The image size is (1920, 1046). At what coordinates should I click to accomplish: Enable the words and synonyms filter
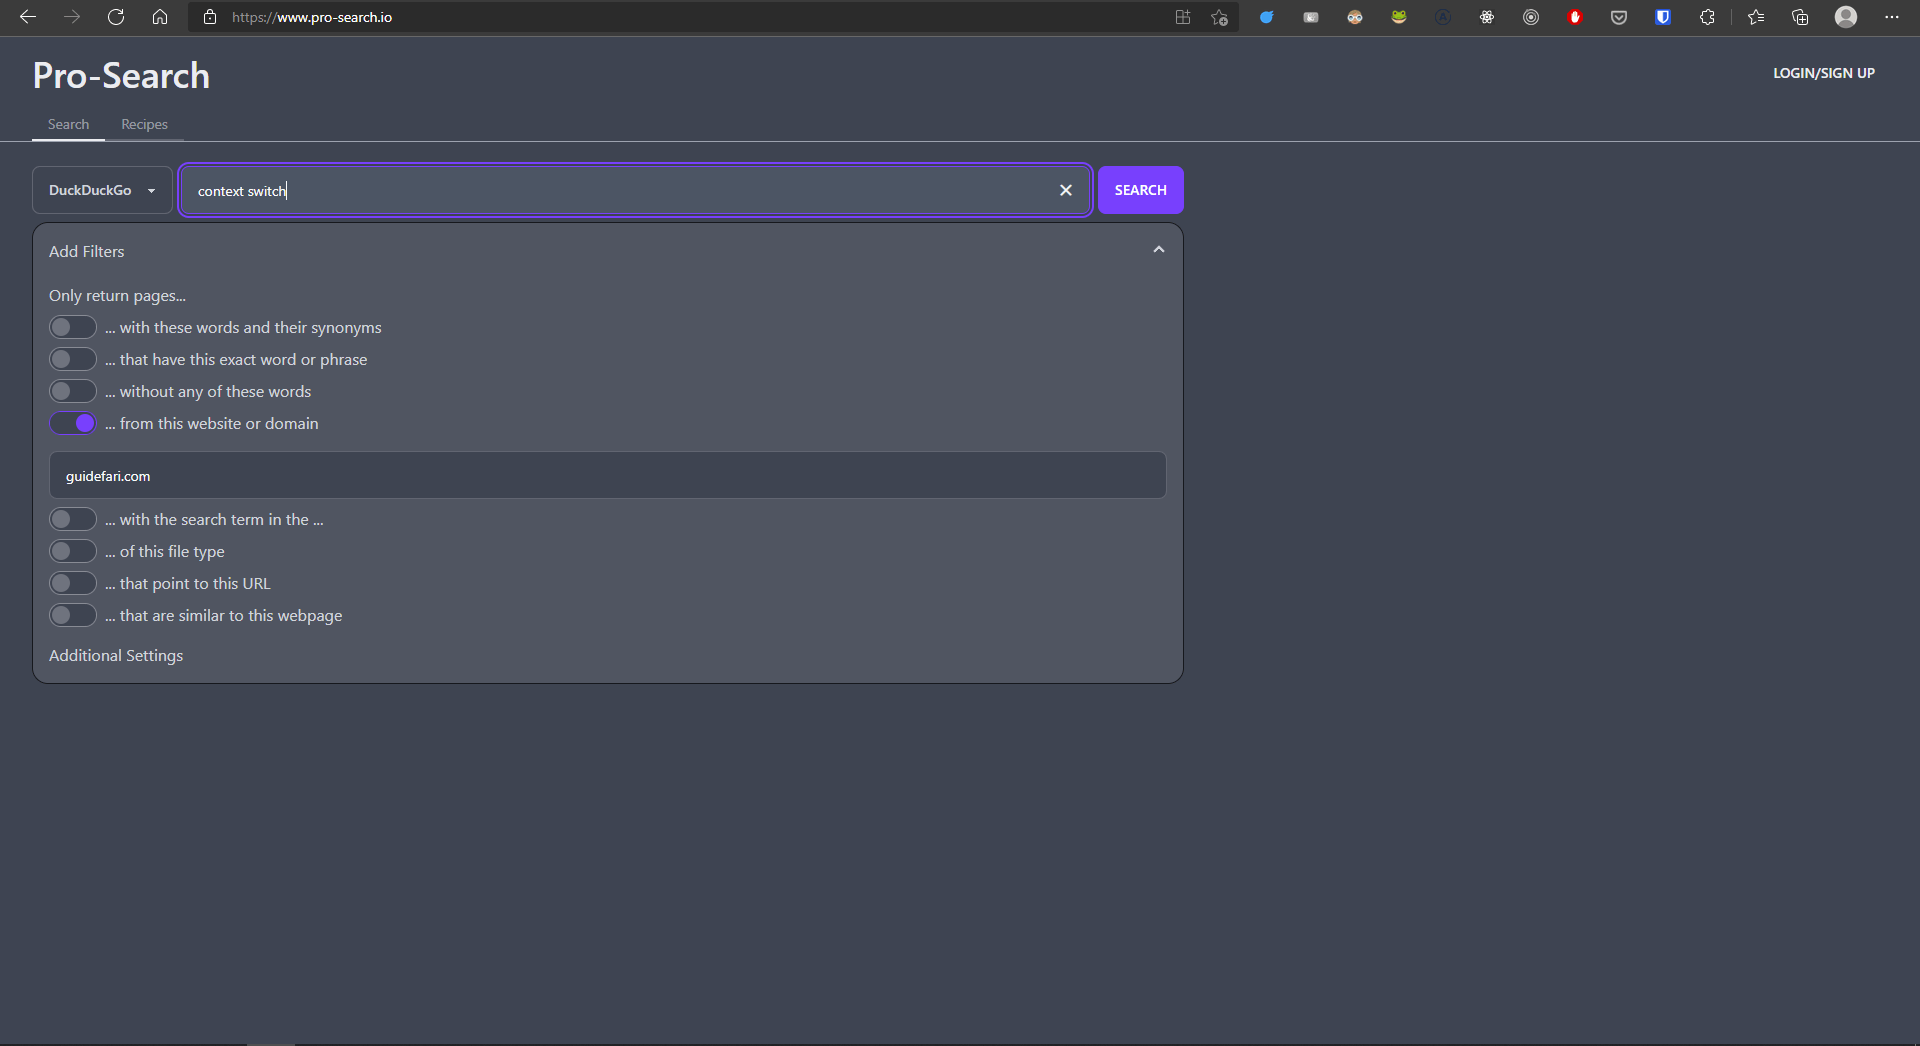[73, 327]
